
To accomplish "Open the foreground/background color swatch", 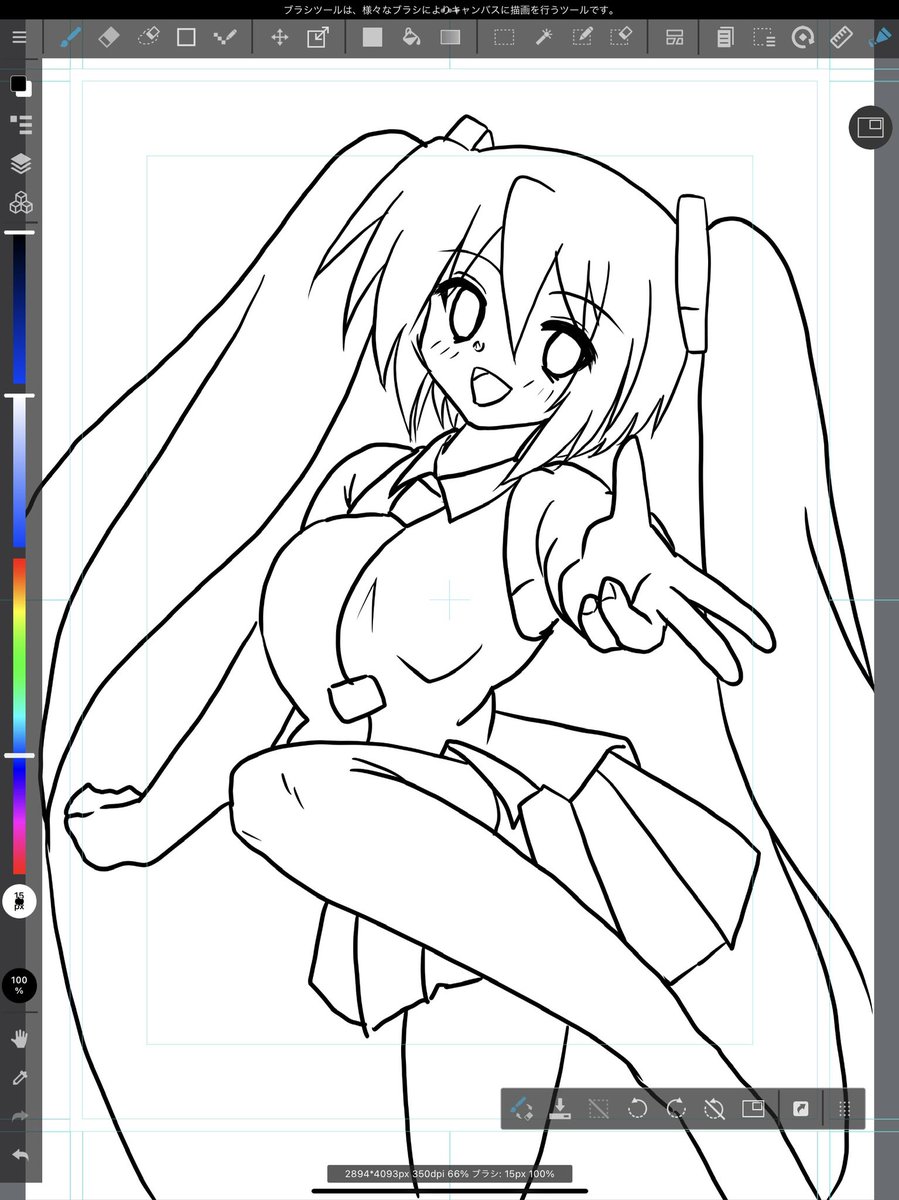I will pyautogui.click(x=21, y=86).
